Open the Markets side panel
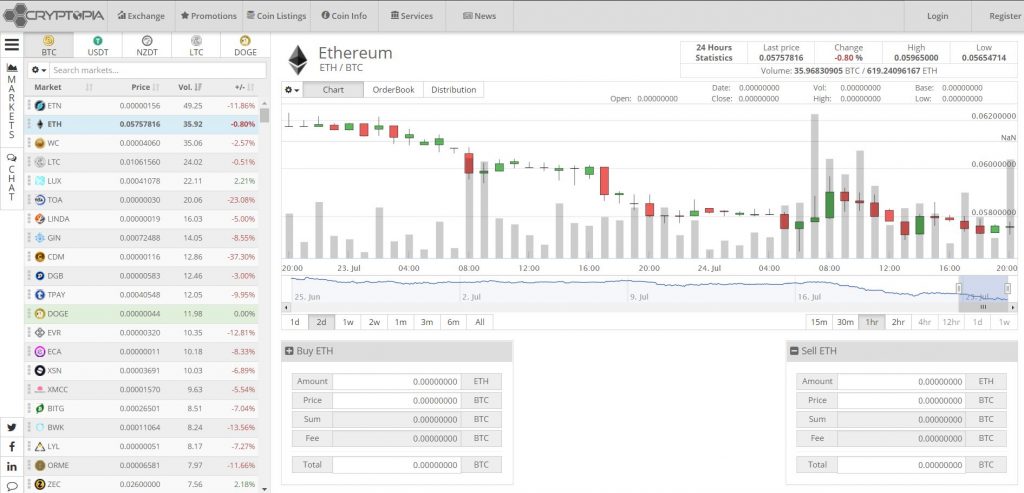 [x=12, y=101]
